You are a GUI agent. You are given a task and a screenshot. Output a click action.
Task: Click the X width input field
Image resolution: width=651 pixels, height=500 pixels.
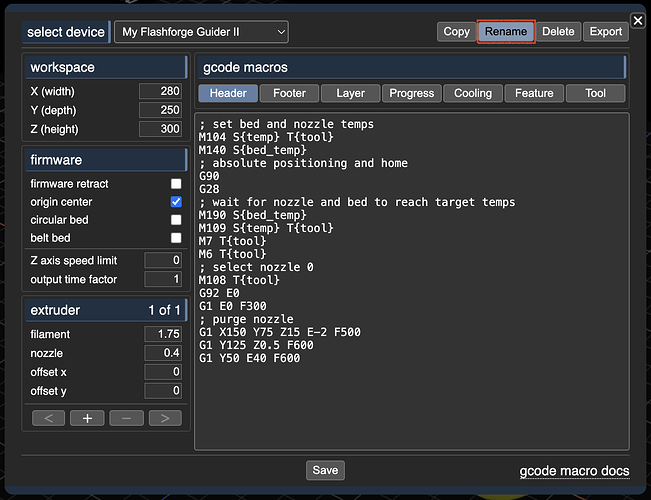coord(161,91)
